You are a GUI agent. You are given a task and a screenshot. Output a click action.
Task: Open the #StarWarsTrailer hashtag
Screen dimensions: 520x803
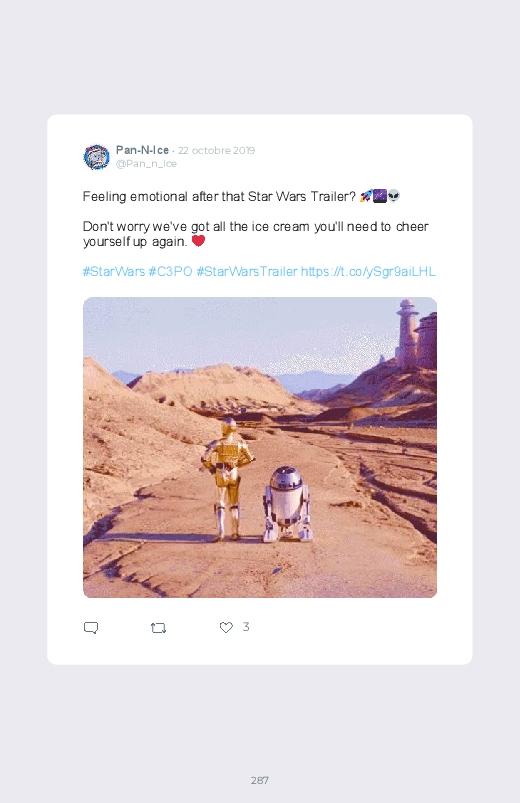pos(247,271)
